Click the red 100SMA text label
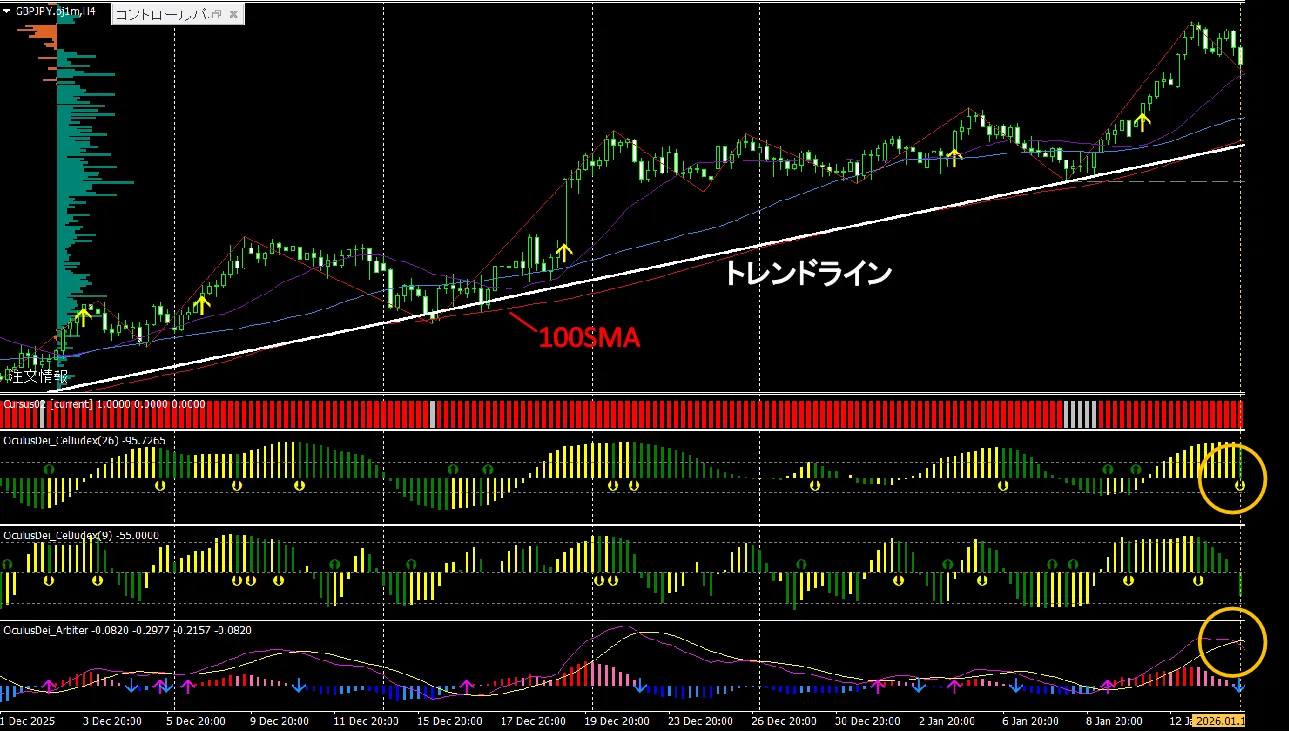The height and width of the screenshot is (732, 1289). click(x=589, y=338)
